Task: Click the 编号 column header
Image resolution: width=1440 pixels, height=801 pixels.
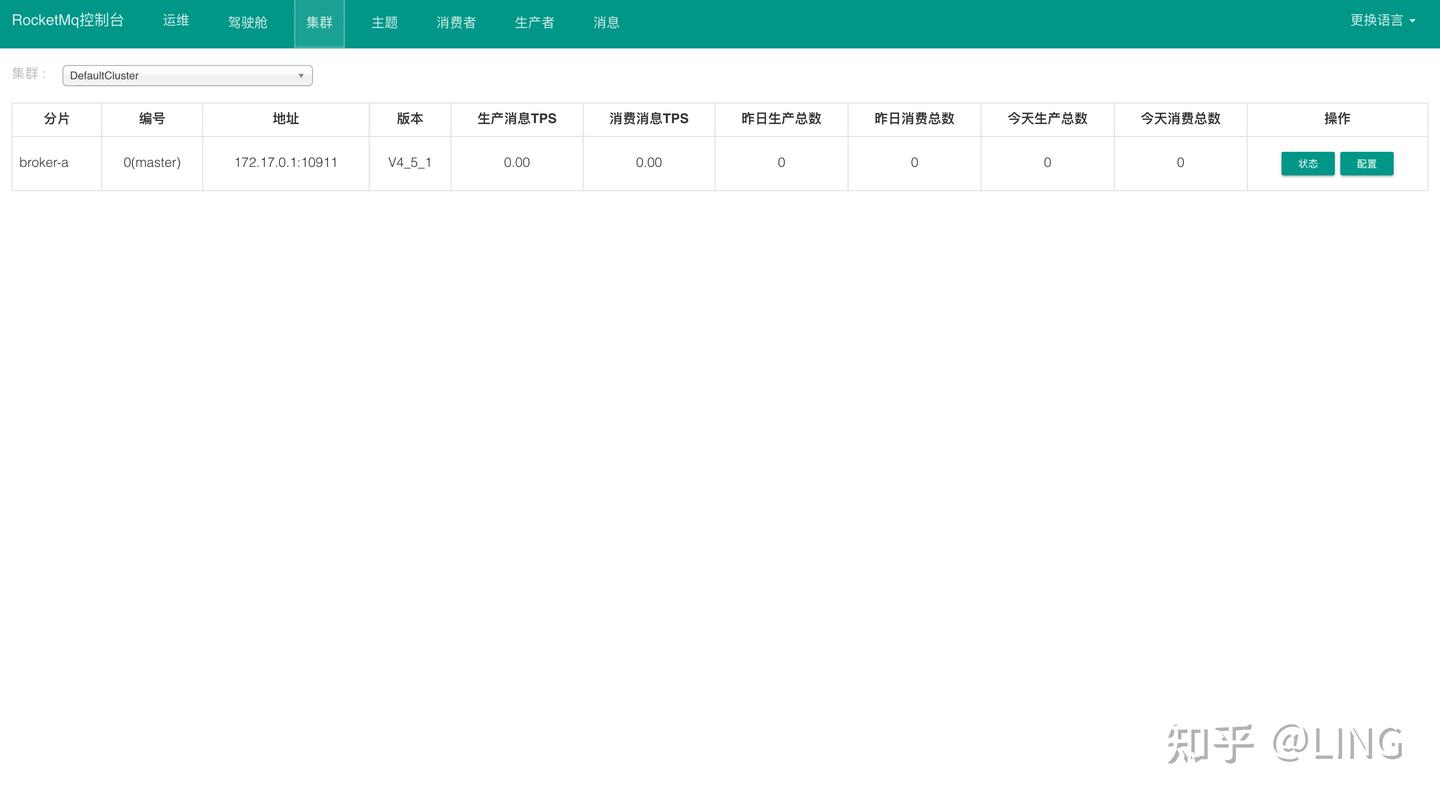Action: point(152,119)
